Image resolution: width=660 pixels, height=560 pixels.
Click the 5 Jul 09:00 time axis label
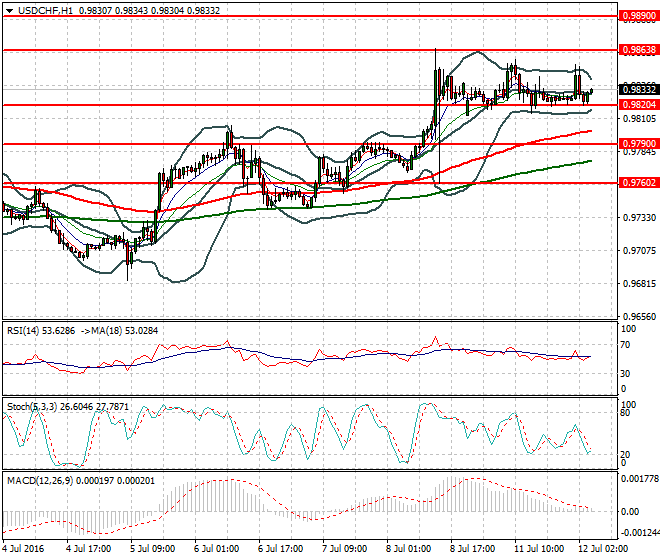152,549
